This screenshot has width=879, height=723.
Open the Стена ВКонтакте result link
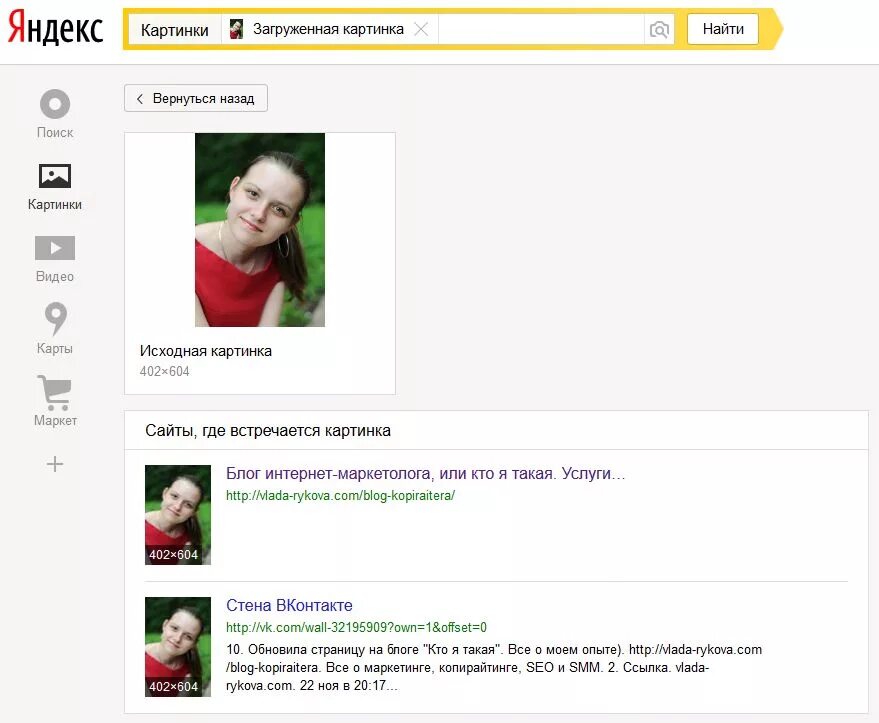click(289, 605)
